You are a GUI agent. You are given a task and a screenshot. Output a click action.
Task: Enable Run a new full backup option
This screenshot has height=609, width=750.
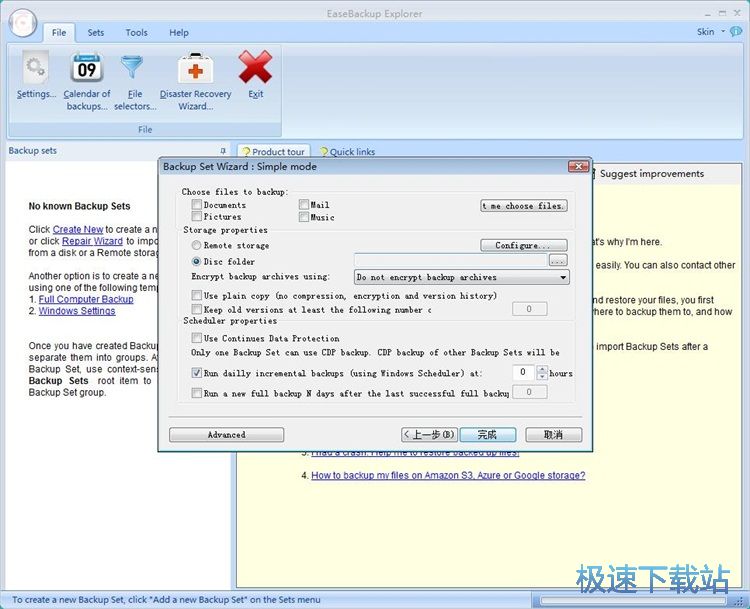197,393
